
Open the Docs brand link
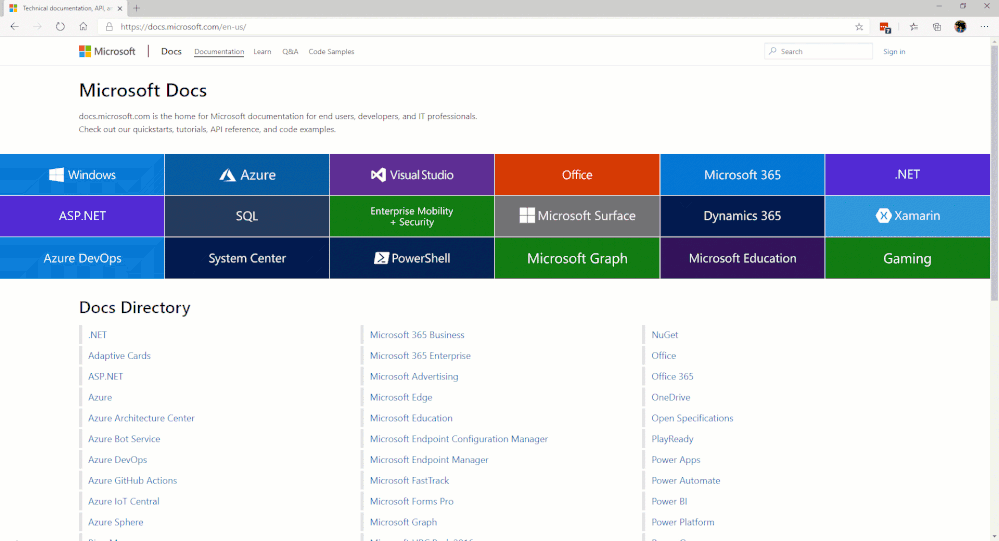(x=171, y=52)
